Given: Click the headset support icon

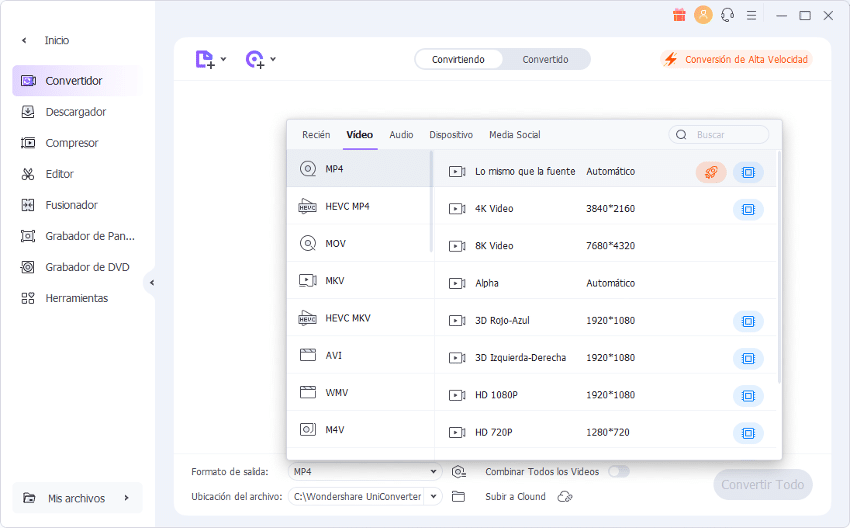Looking at the screenshot, I should tap(728, 15).
